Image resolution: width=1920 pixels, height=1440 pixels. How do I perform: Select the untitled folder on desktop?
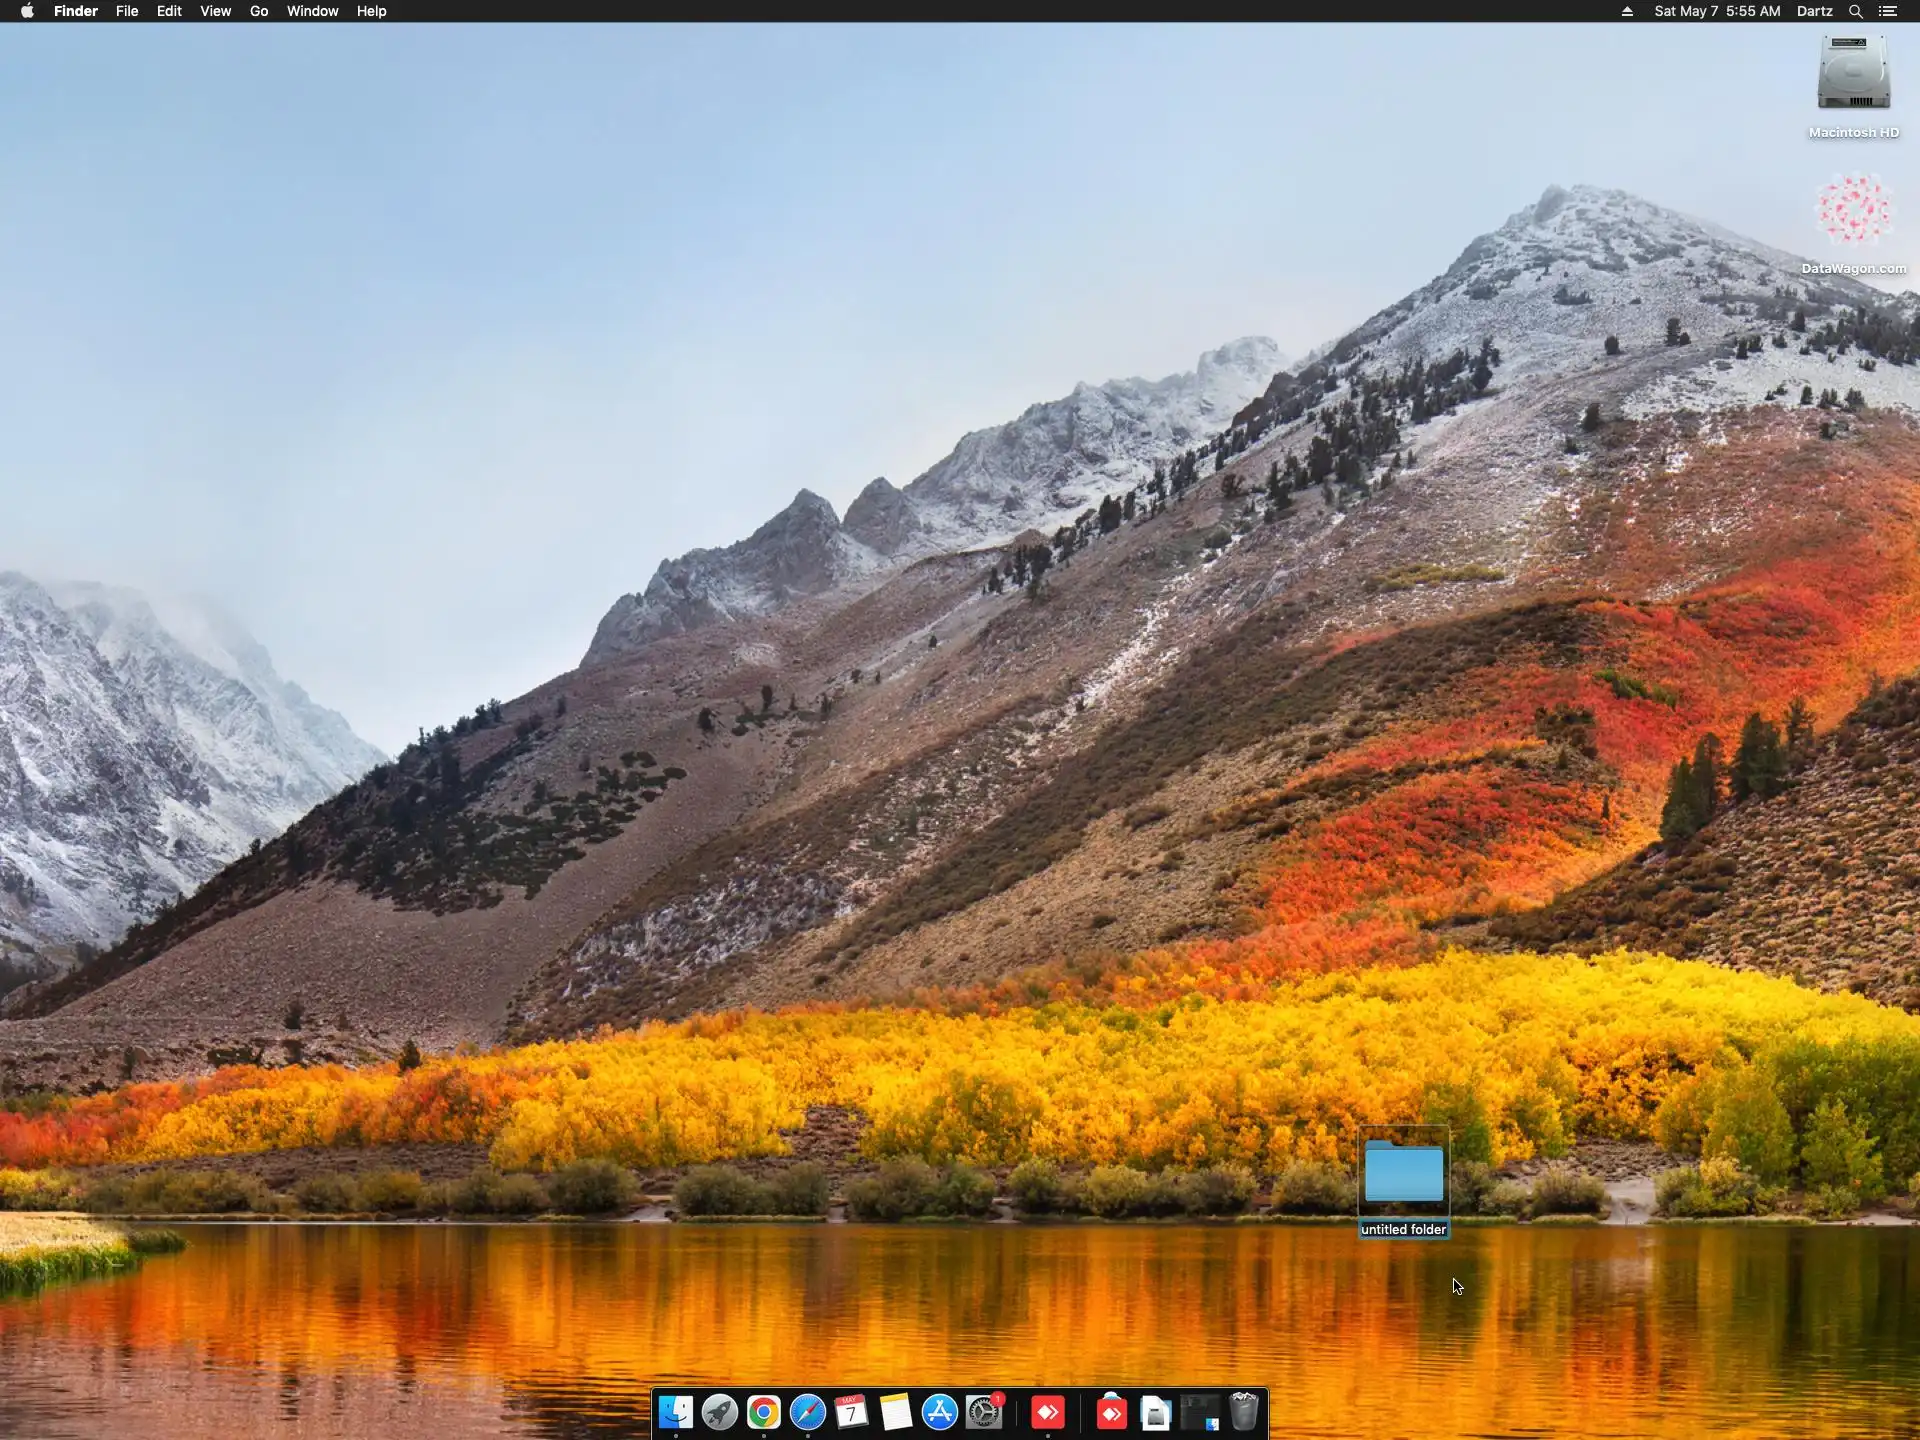1403,1173
